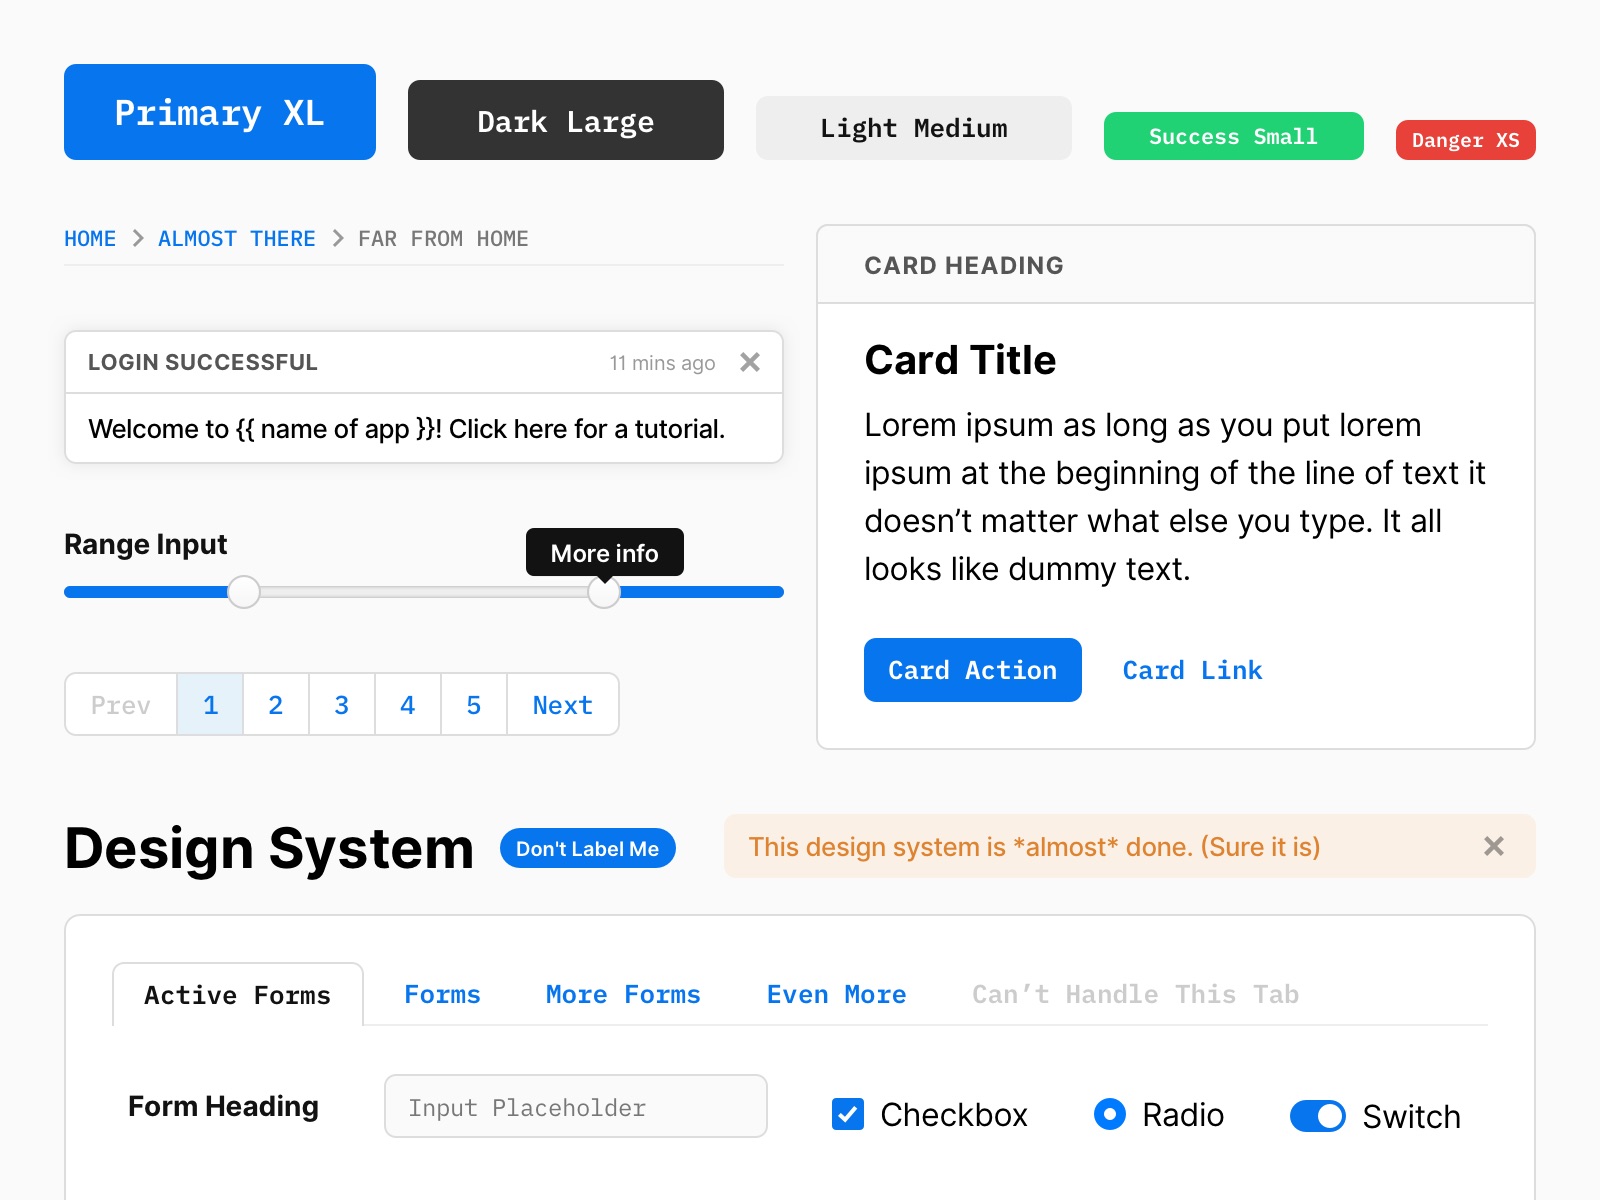Screen dimensions: 1600x1200
Task: Navigate to Home via the breadcrumb
Action: click(x=90, y=238)
